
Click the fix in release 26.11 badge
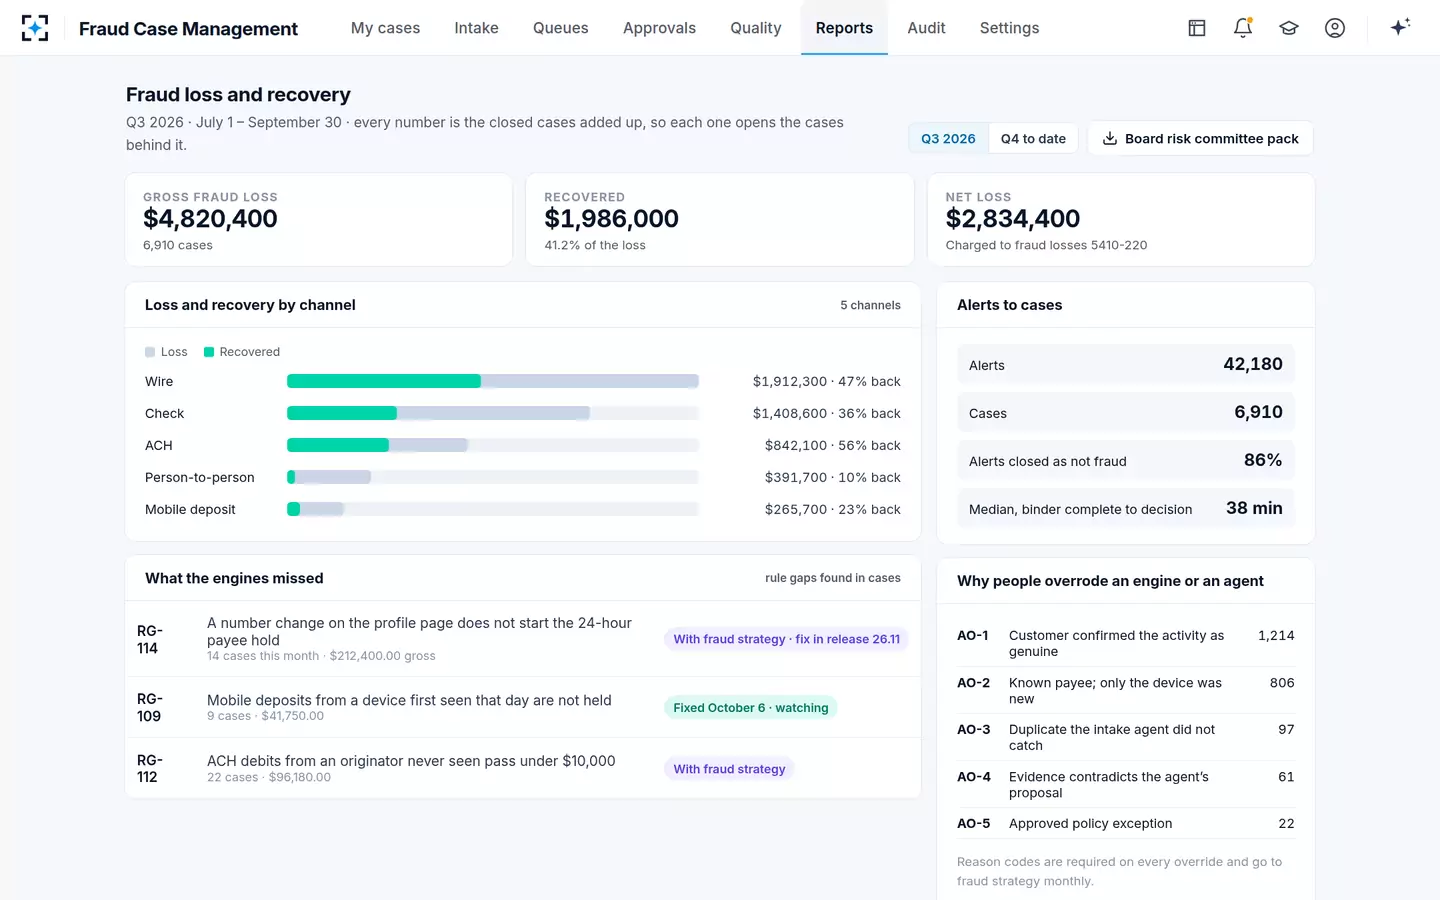click(x=786, y=639)
